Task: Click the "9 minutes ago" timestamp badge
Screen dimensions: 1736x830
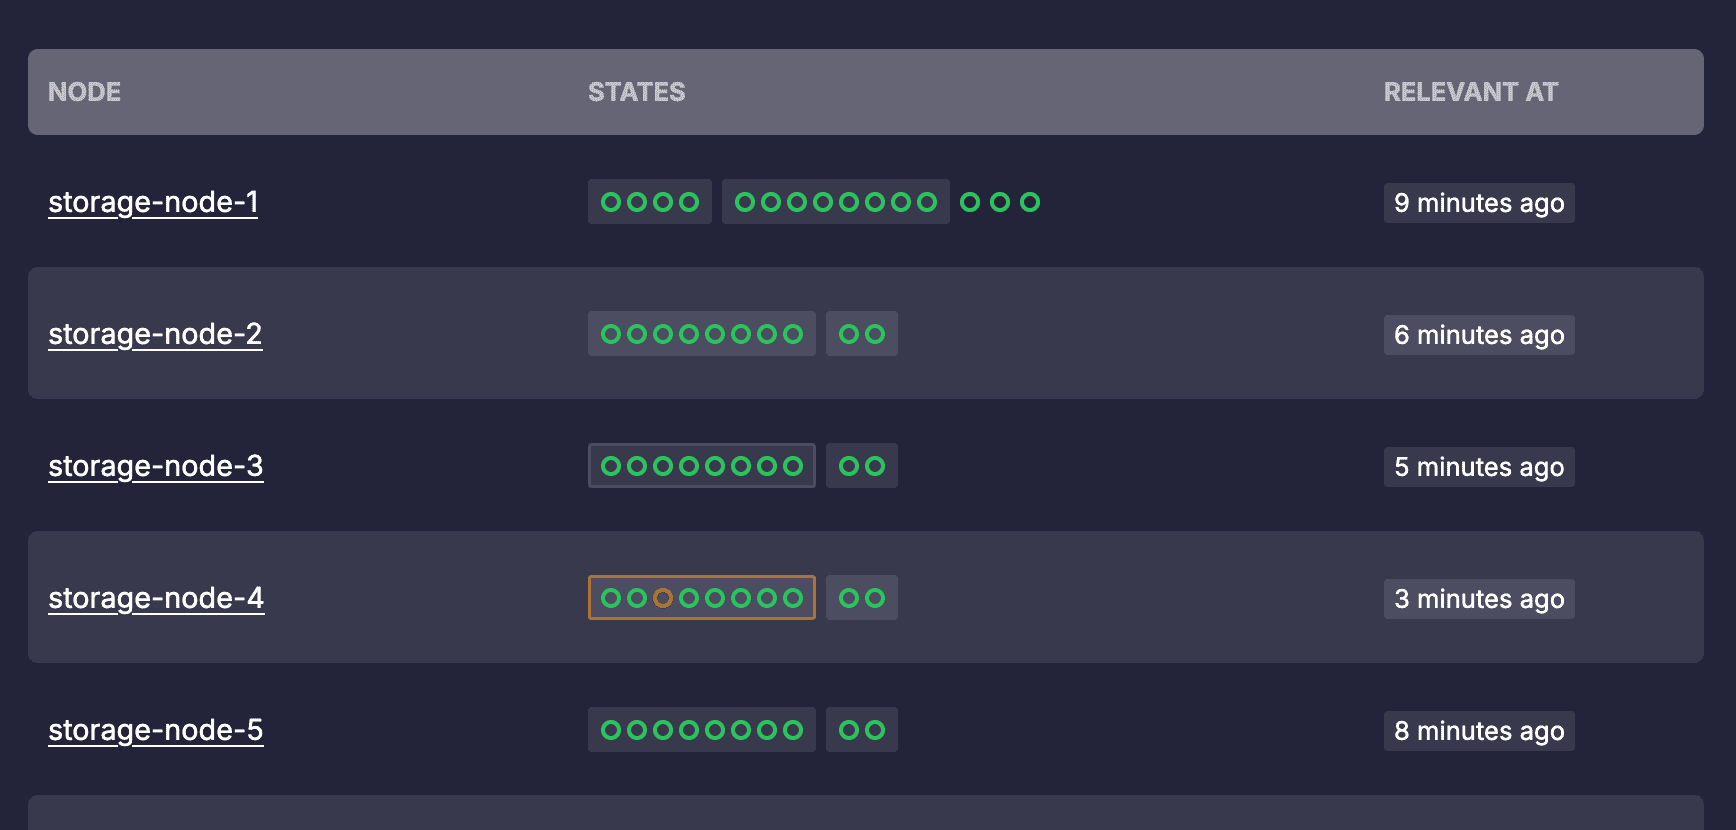Action: click(1479, 203)
